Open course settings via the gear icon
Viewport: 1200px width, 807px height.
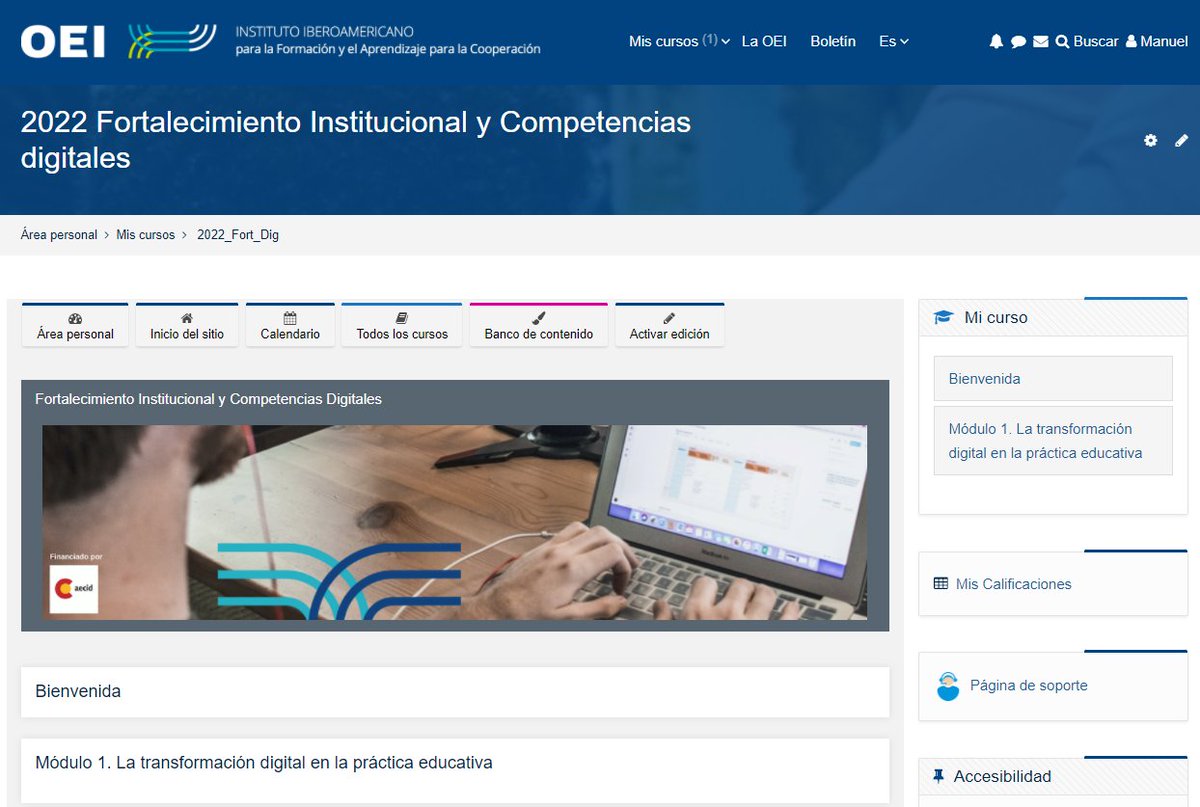pyautogui.click(x=1150, y=141)
